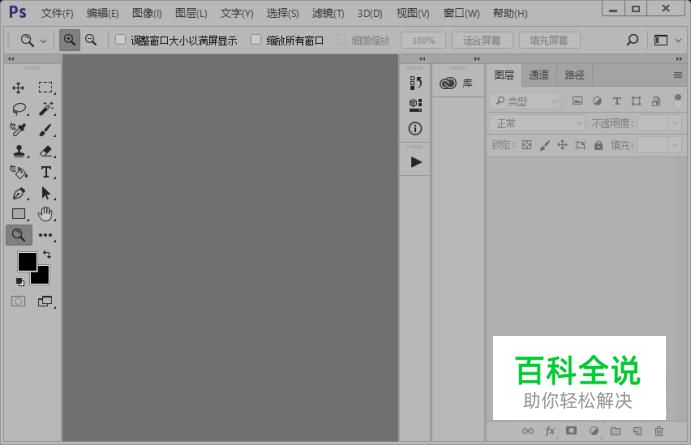Viewport: 691px width, 445px height.
Task: Open the Edit menu
Action: tap(103, 13)
